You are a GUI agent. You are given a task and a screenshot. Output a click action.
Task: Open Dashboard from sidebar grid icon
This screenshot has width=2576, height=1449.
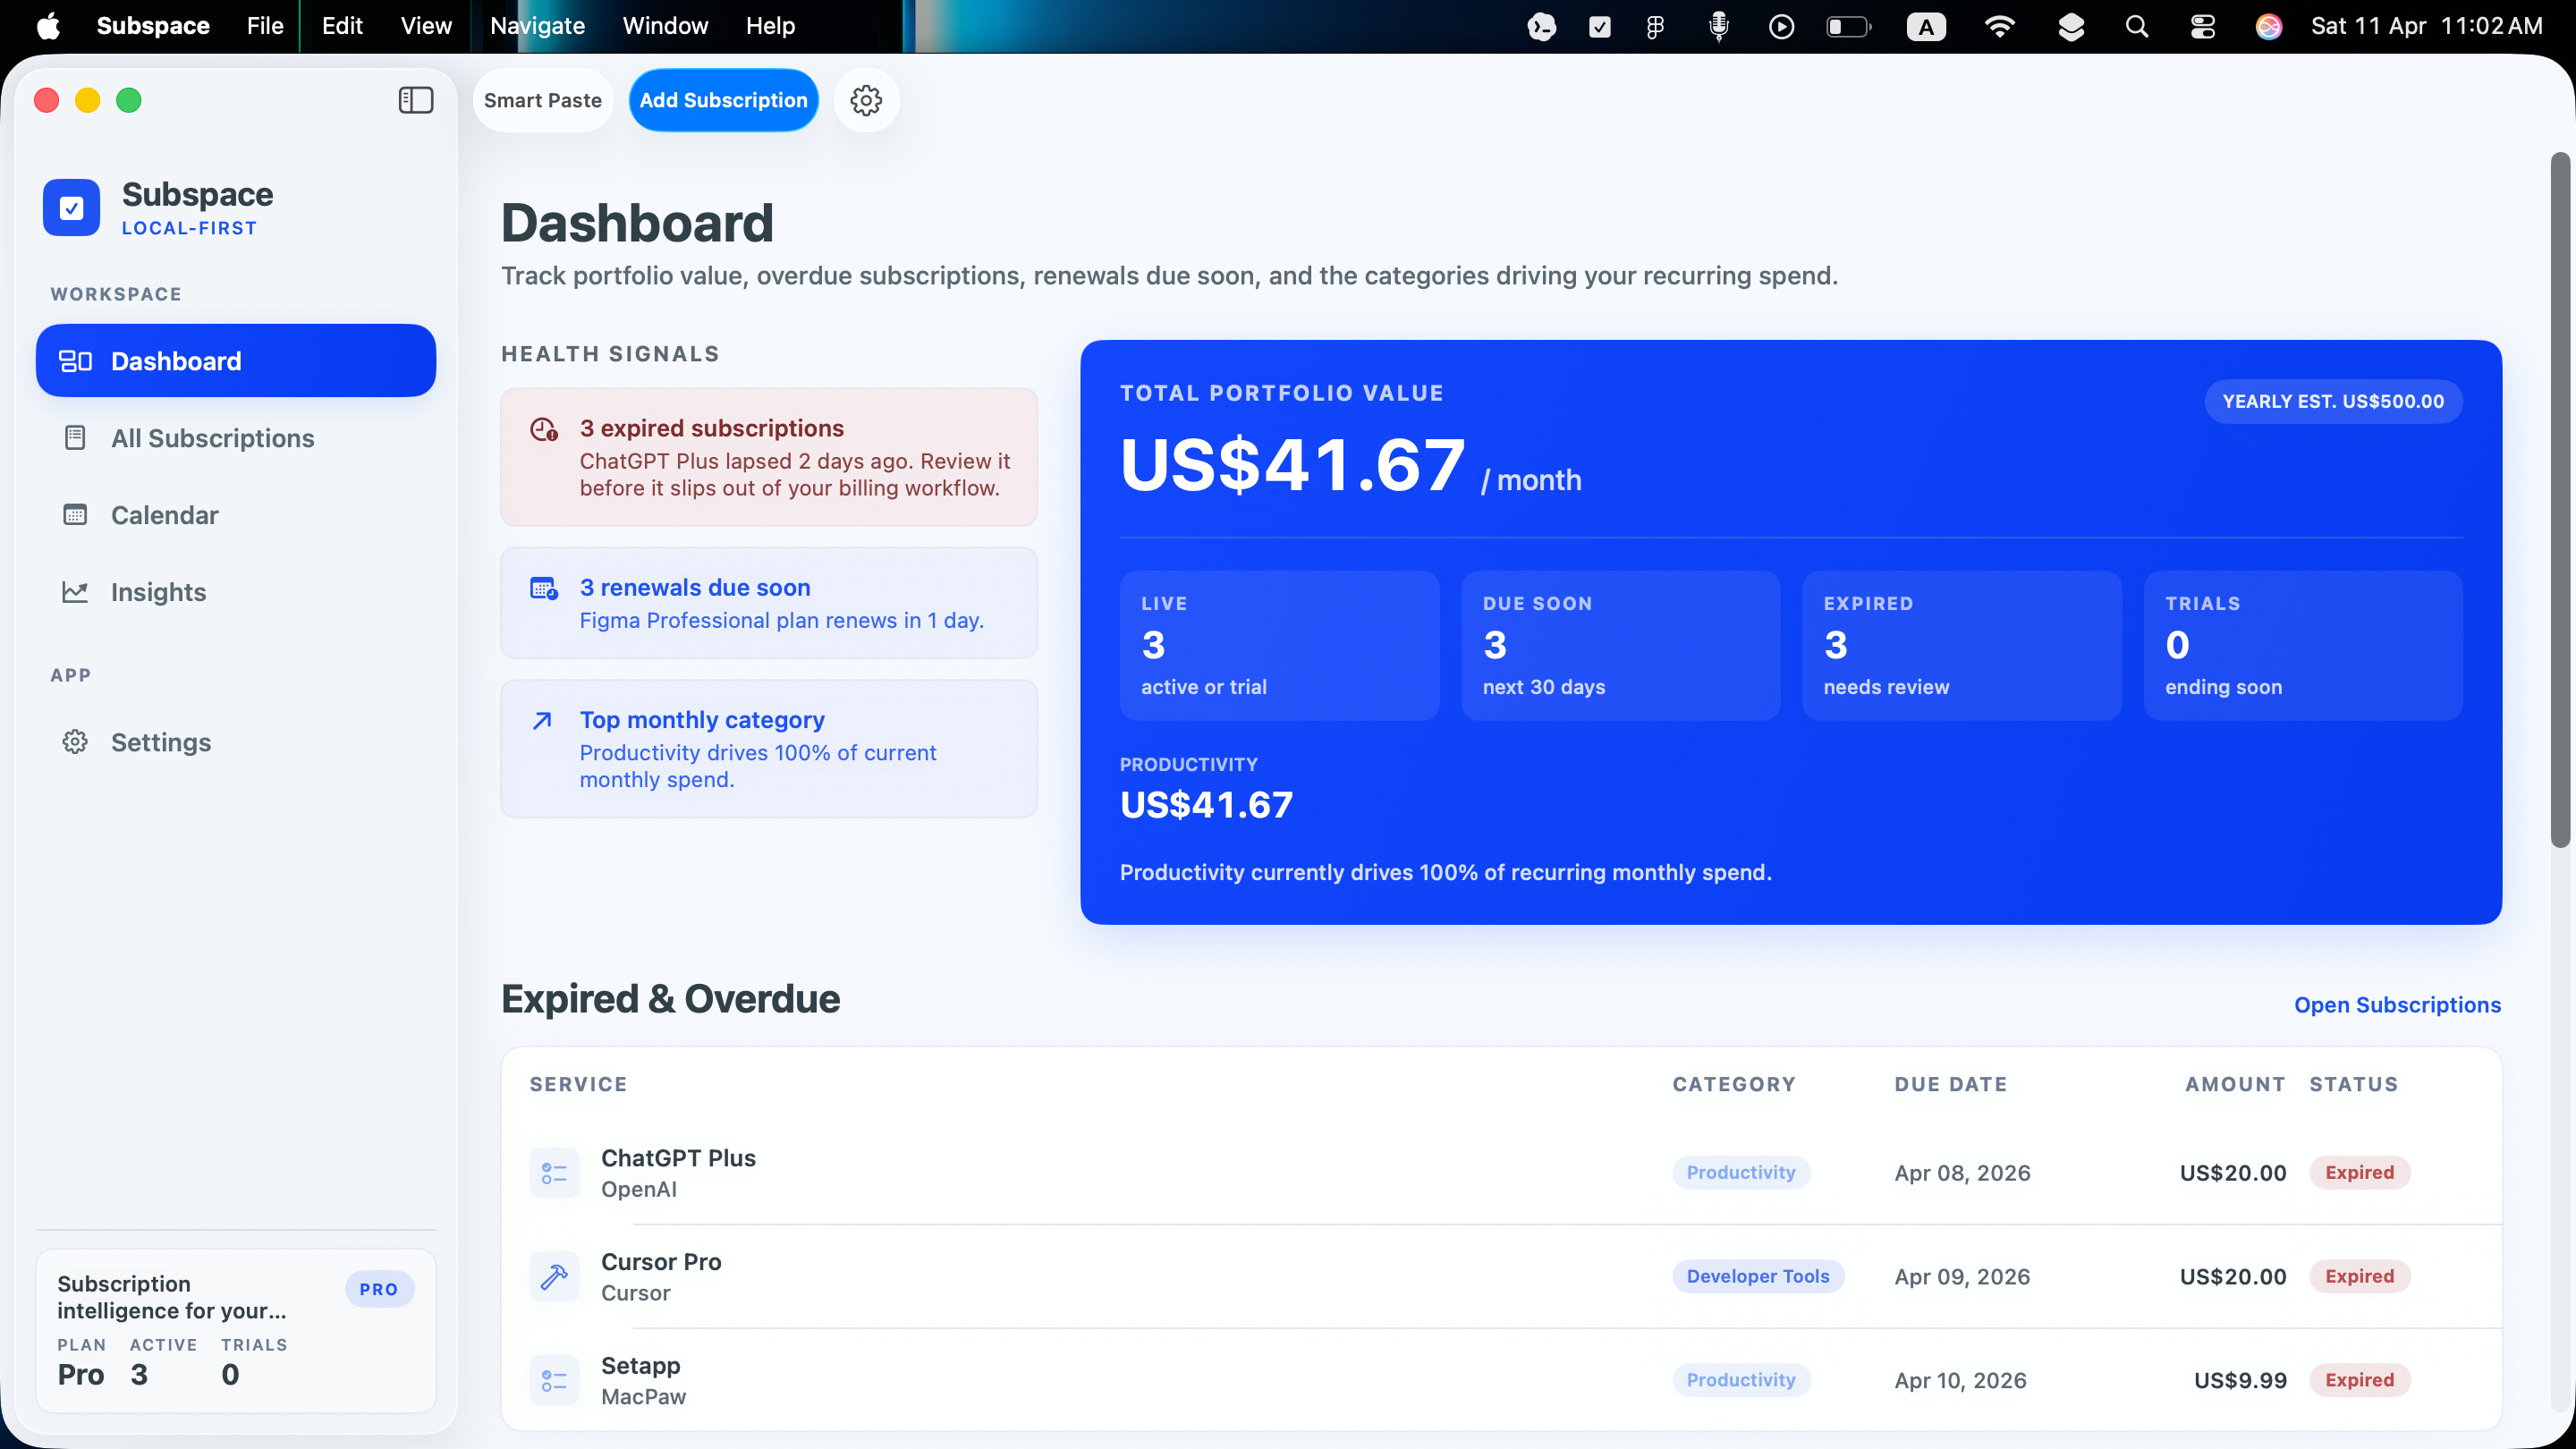point(76,360)
